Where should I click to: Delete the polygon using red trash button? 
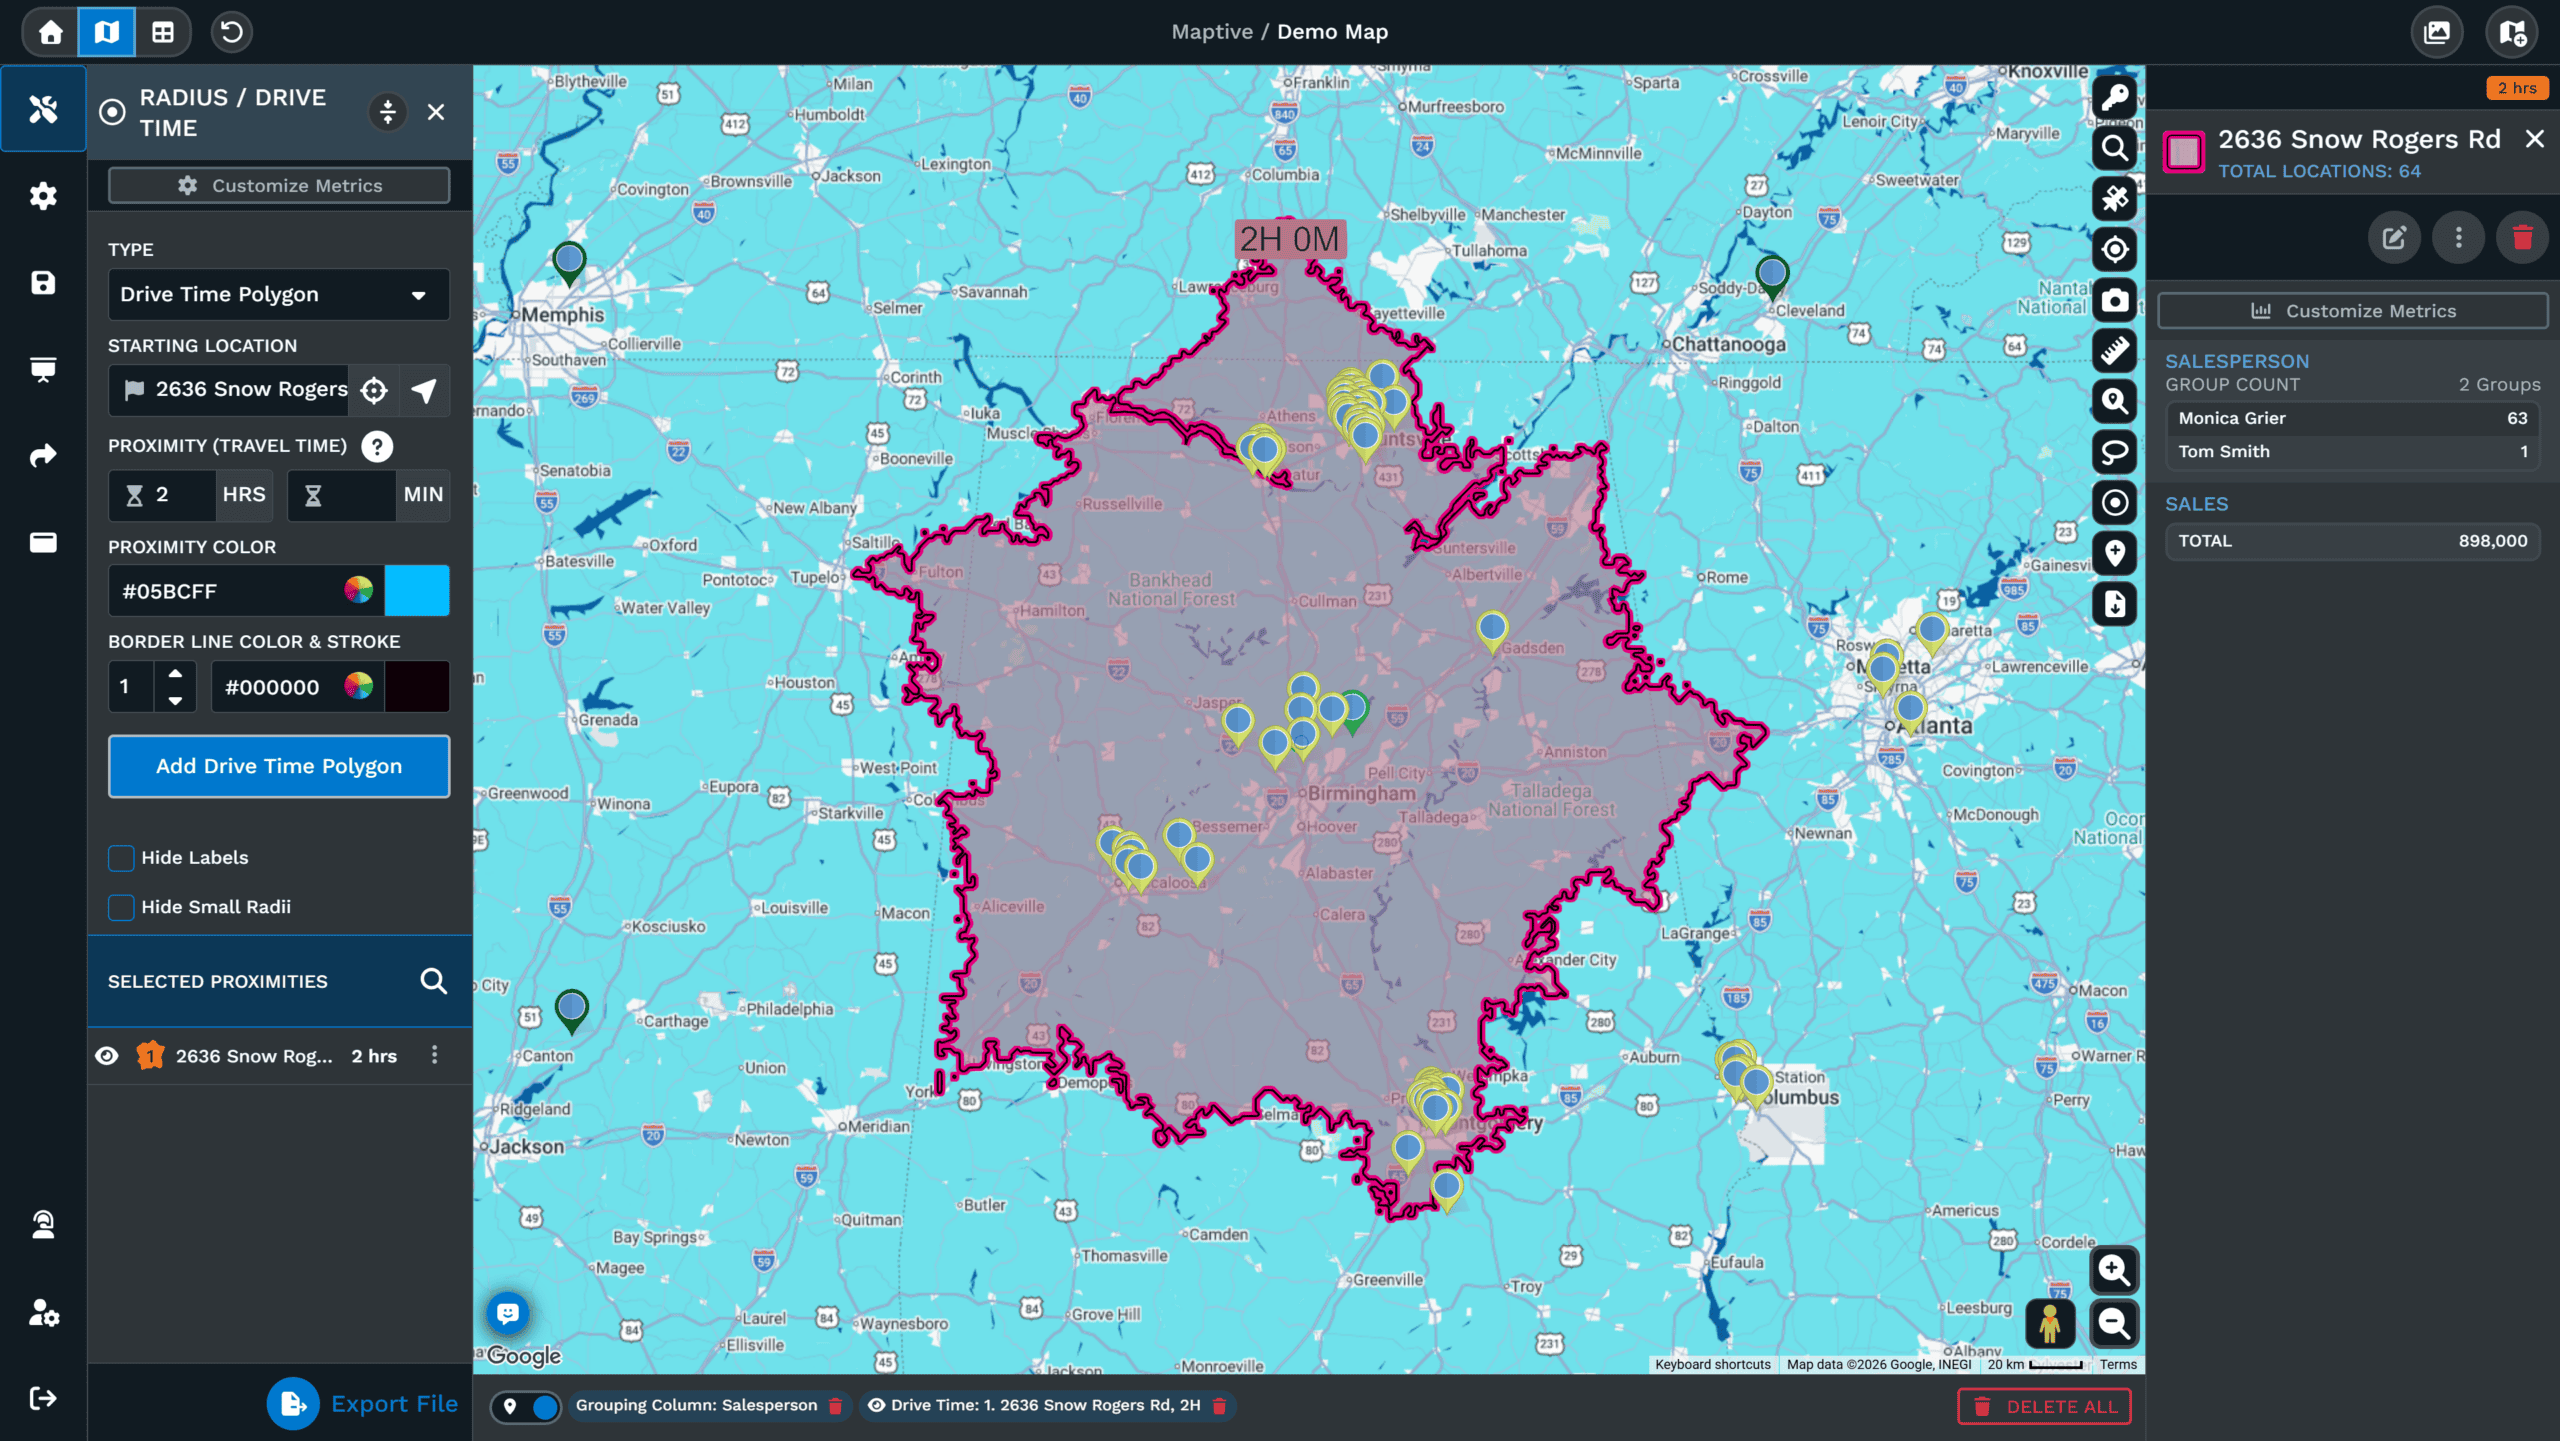click(2523, 237)
